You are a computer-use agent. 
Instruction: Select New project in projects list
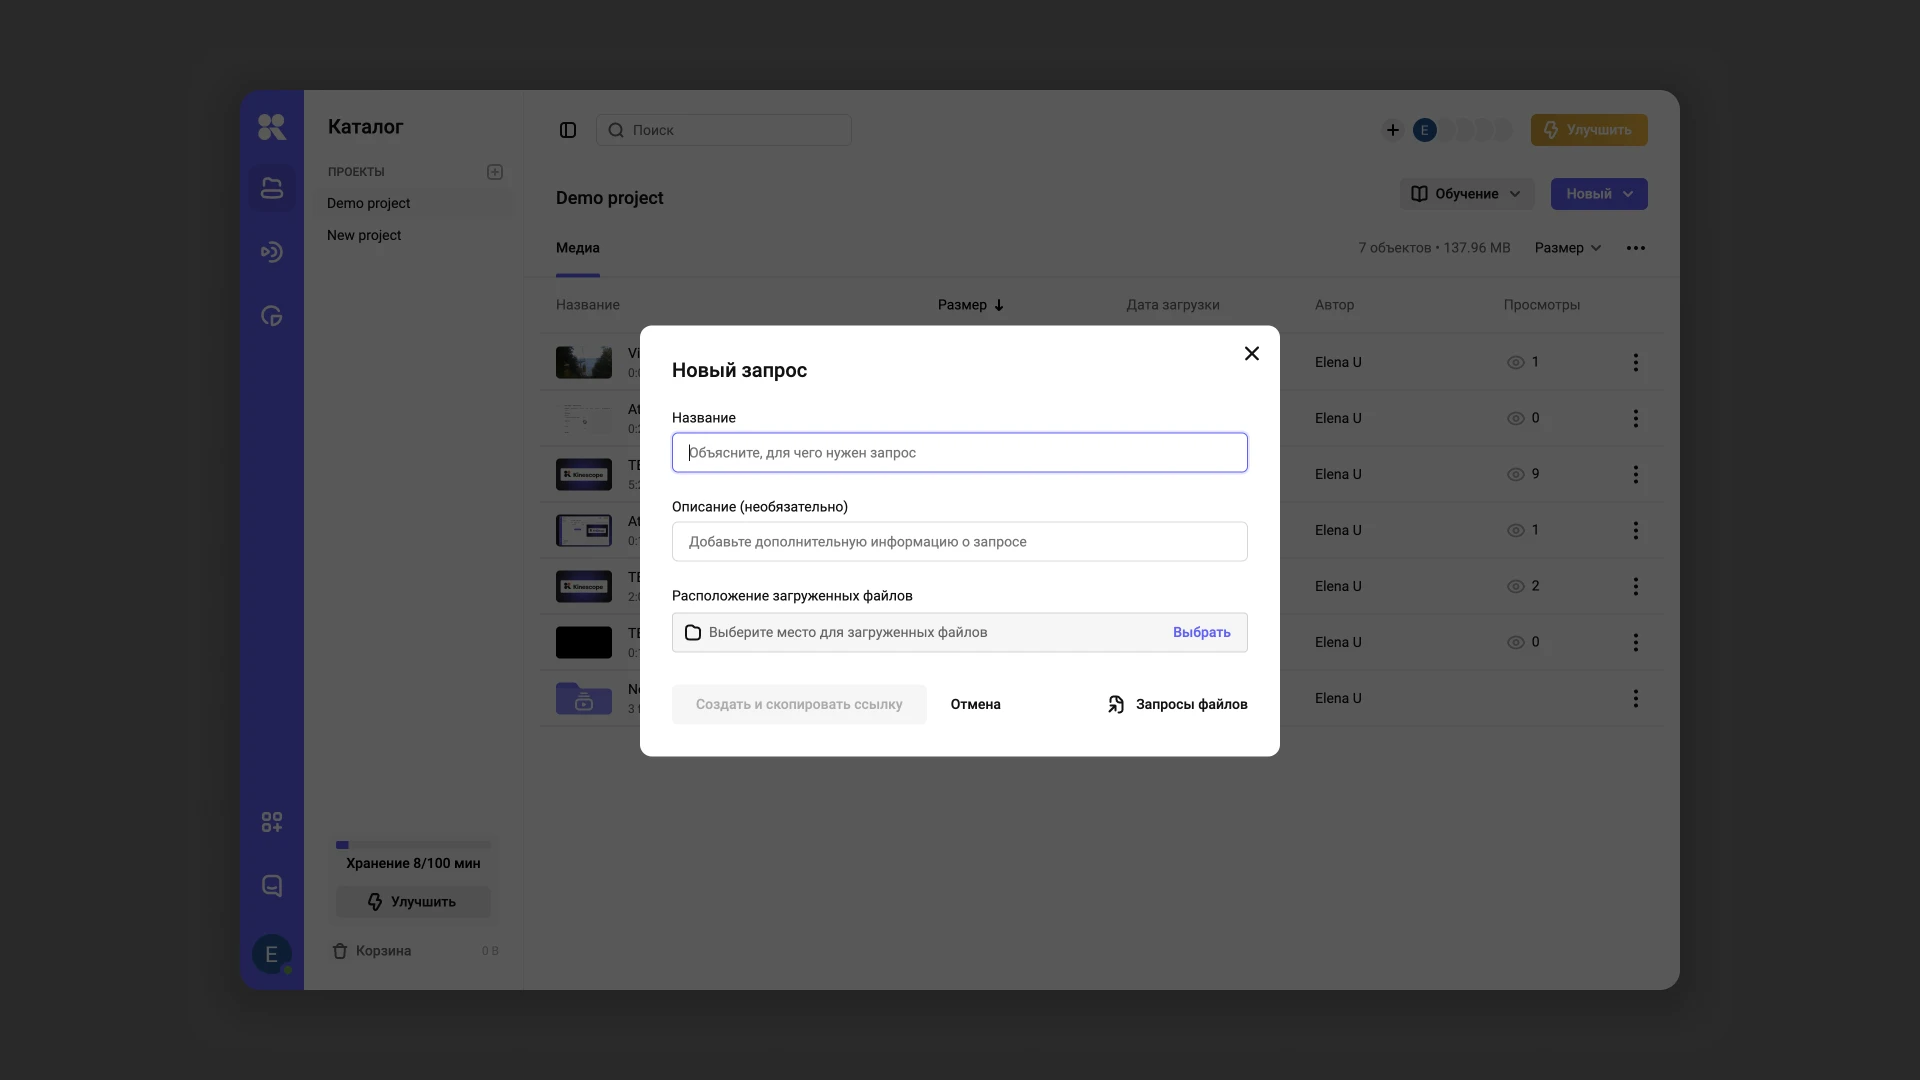[364, 235]
